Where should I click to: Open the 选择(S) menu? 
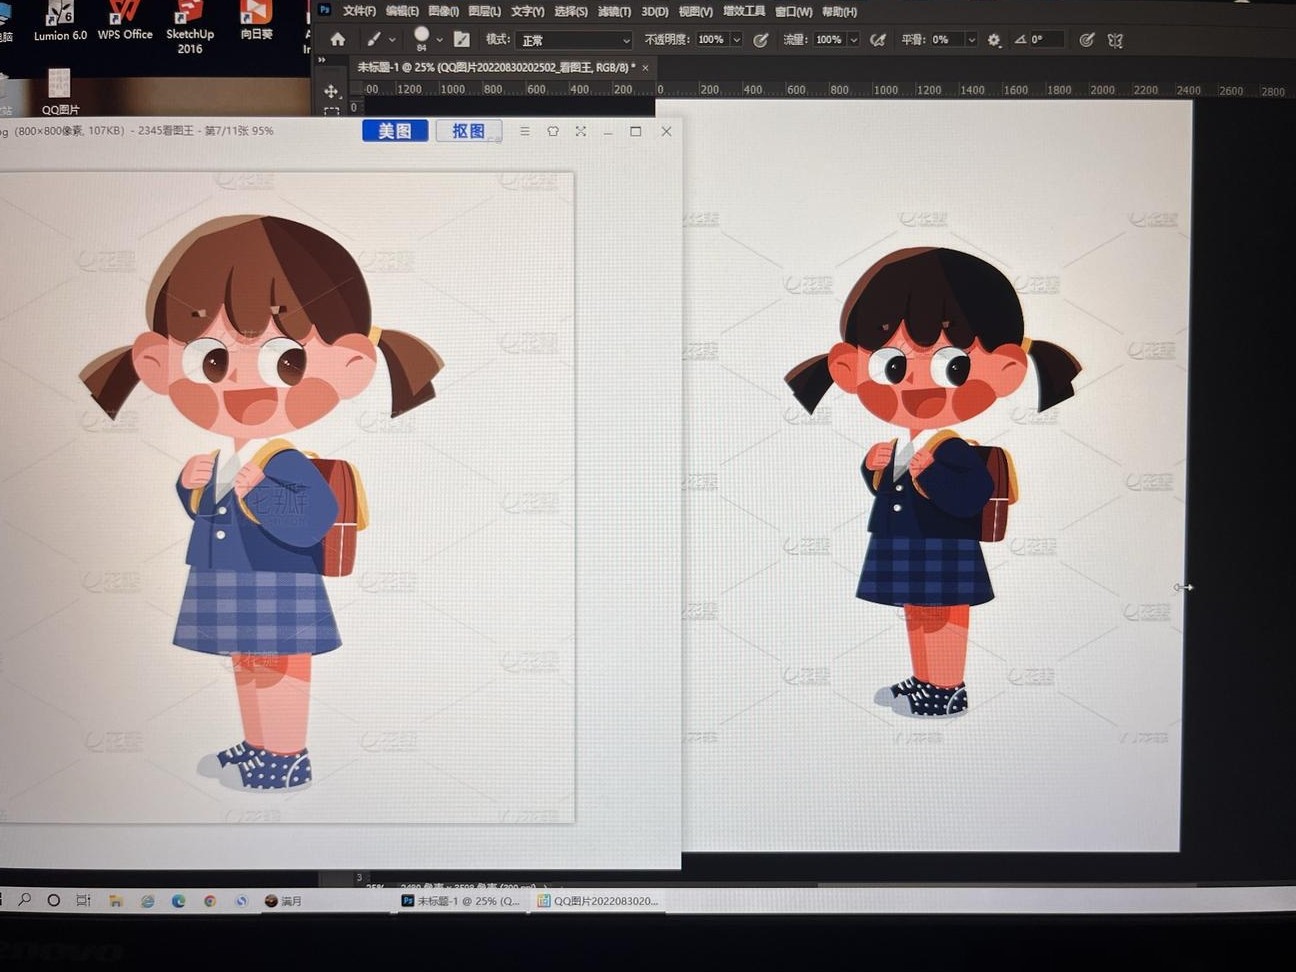coord(570,12)
